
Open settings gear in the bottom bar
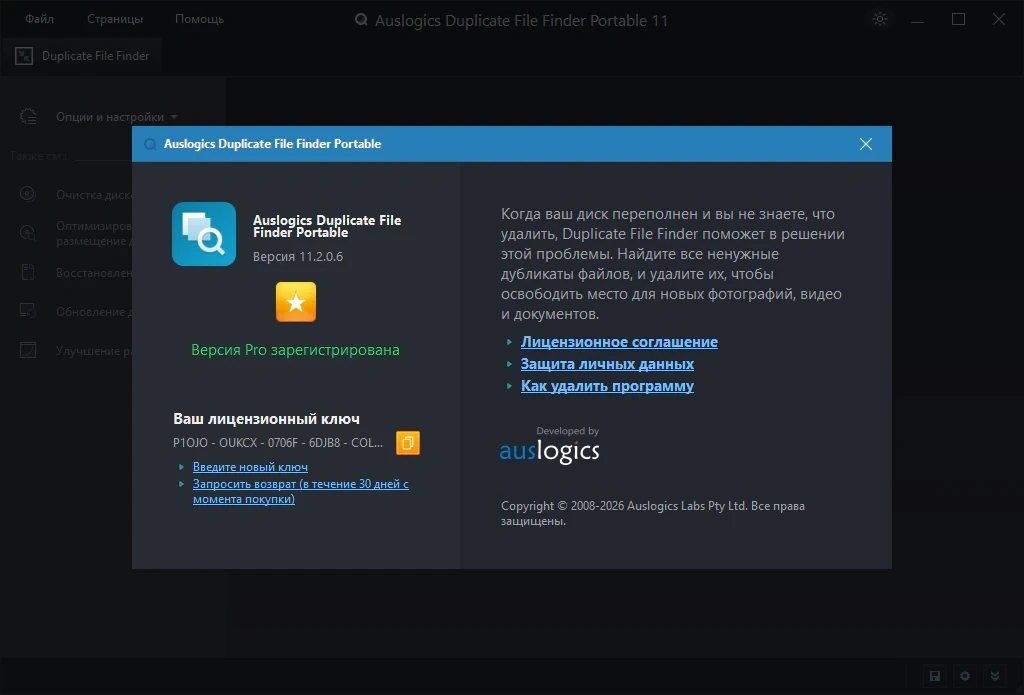coord(965,676)
